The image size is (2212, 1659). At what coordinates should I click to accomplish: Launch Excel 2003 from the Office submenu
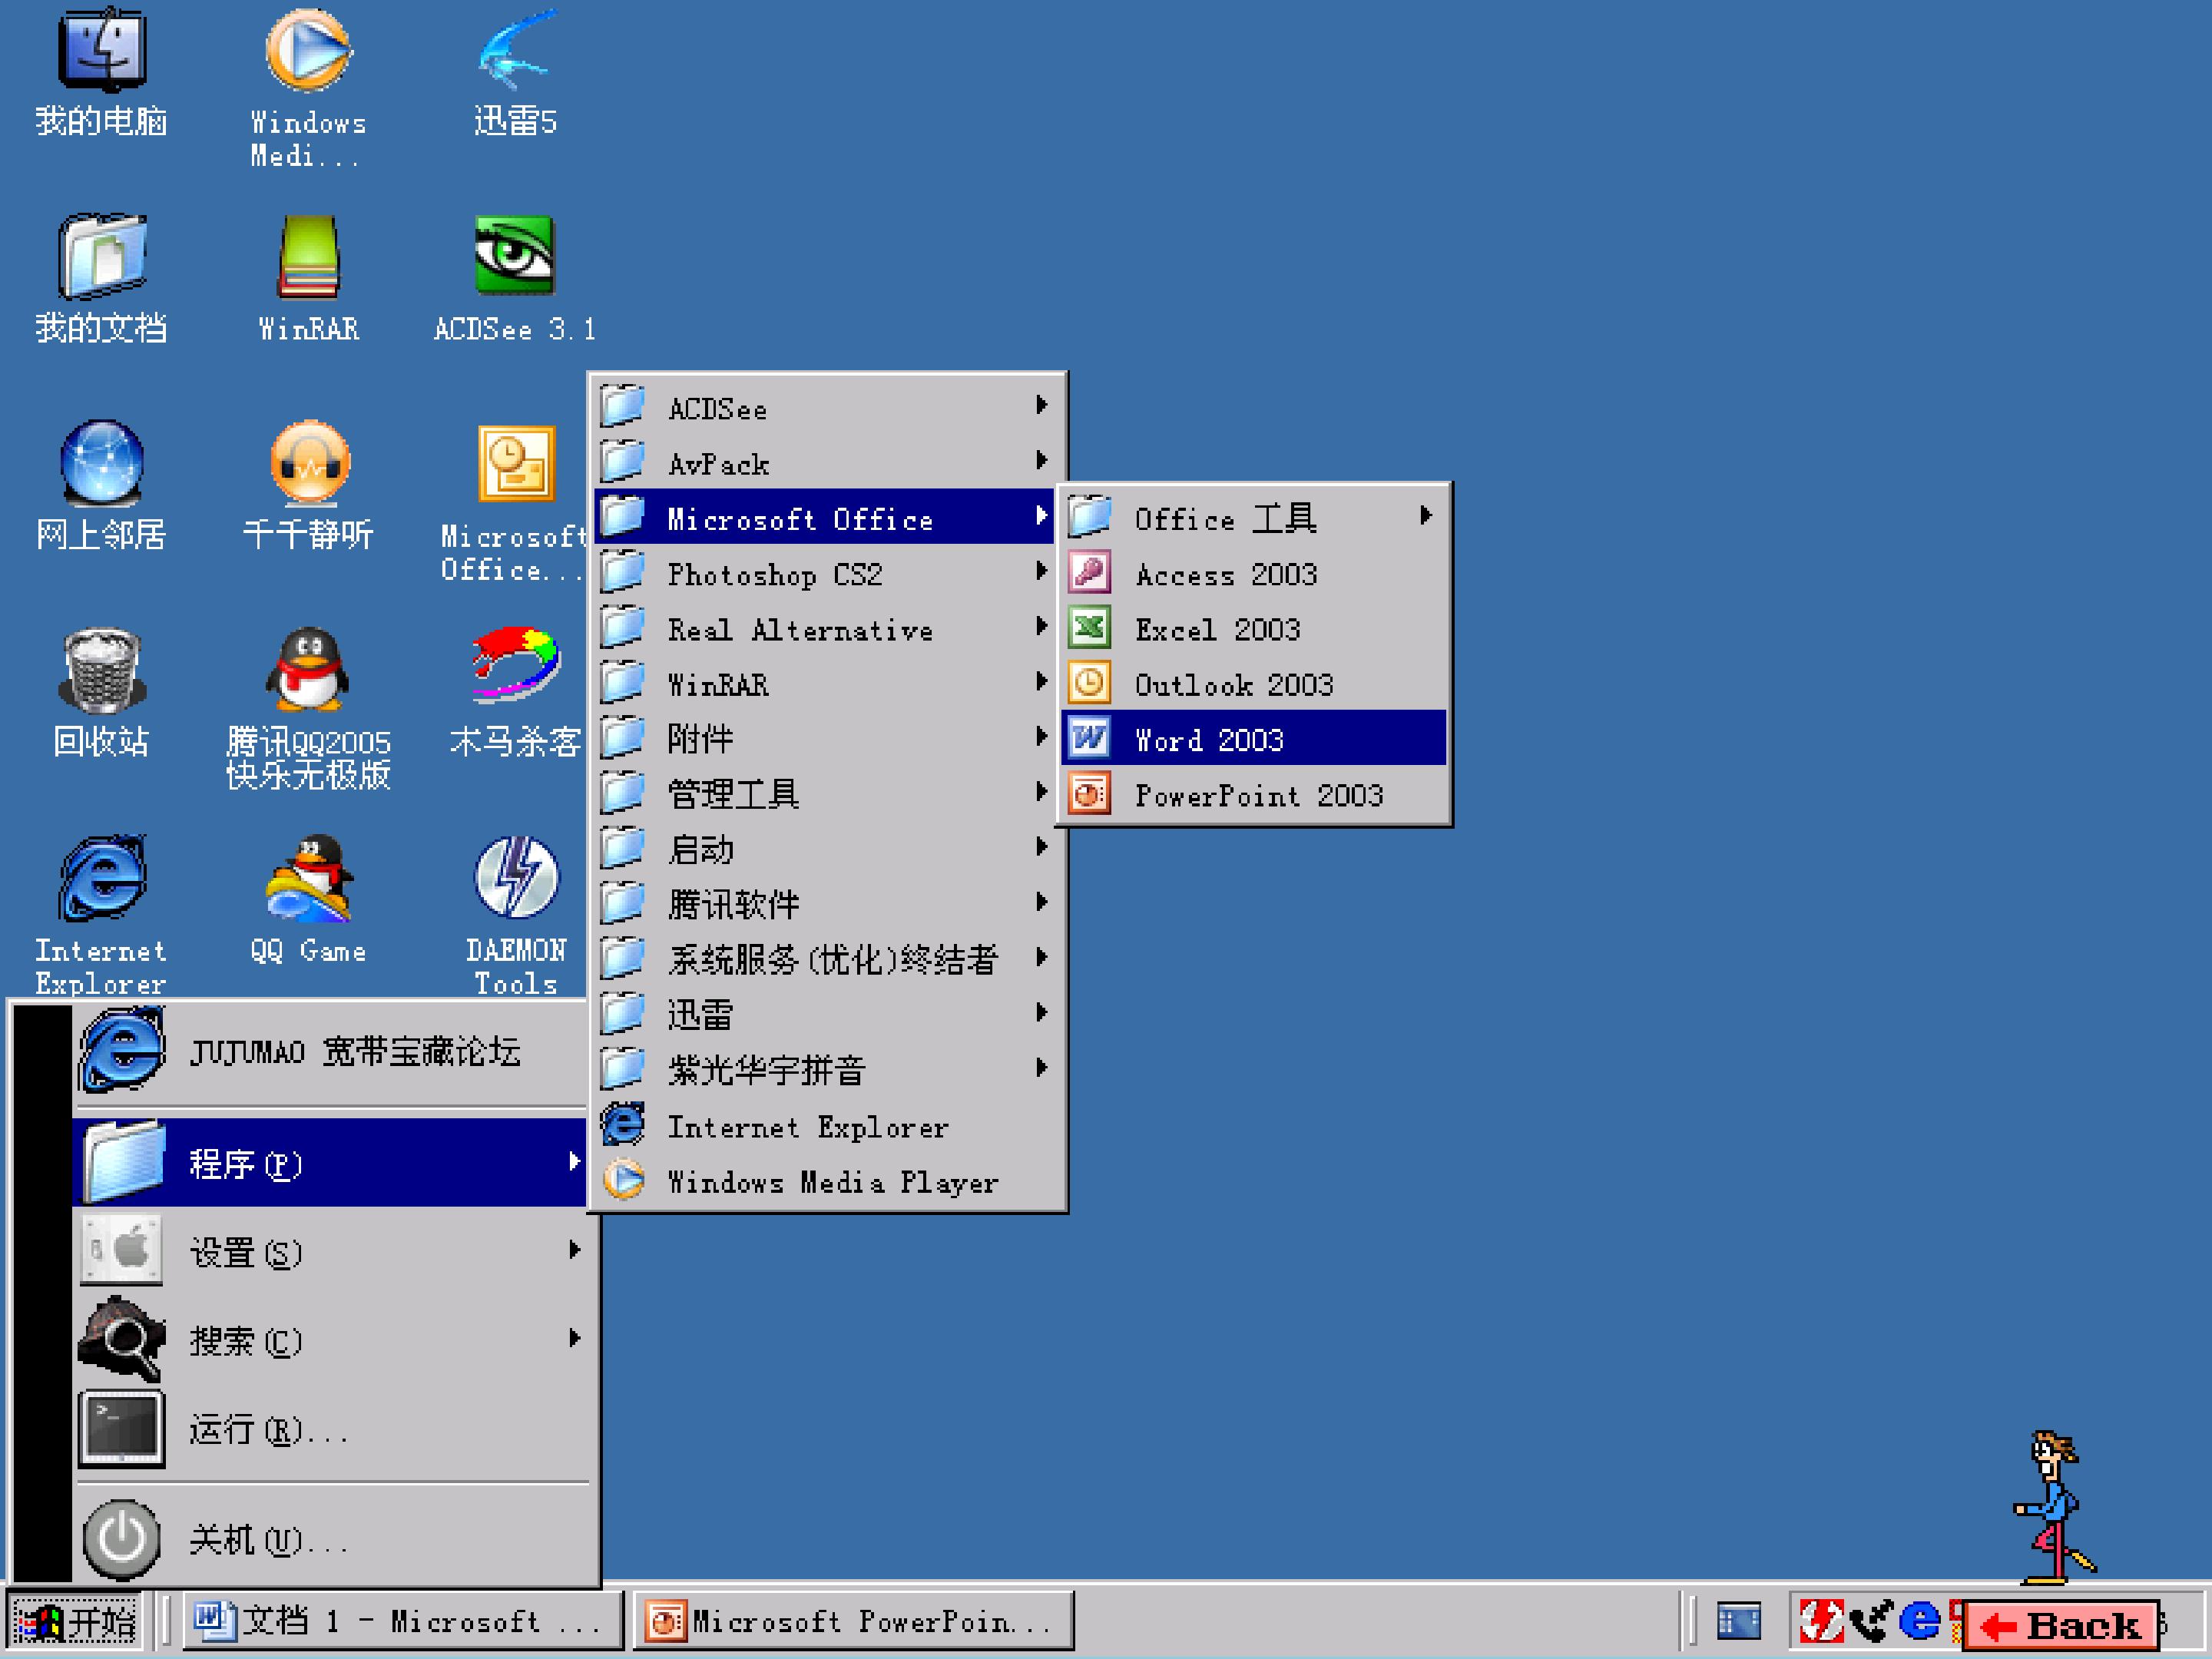1253,628
